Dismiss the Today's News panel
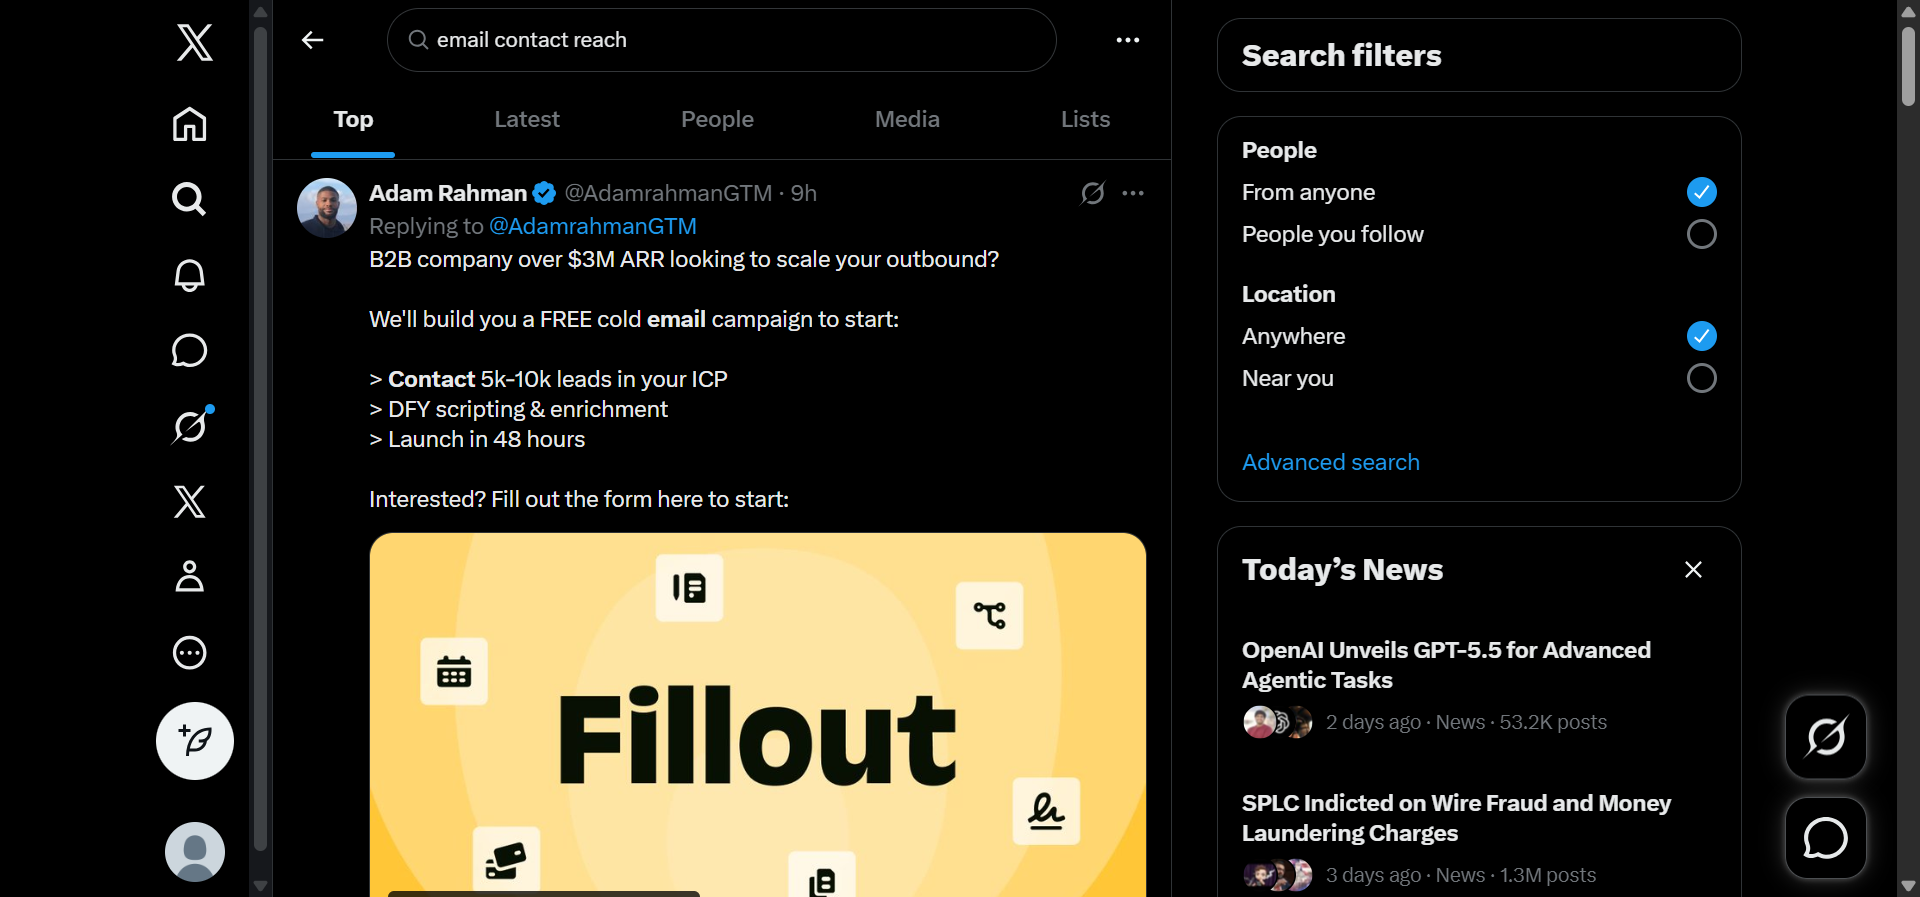Viewport: 1920px width, 897px height. tap(1692, 569)
